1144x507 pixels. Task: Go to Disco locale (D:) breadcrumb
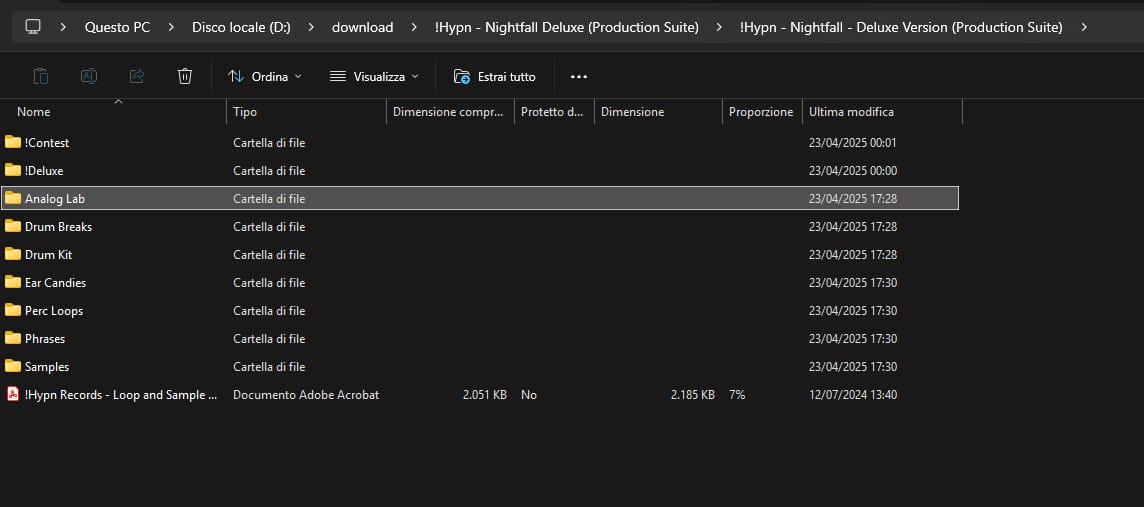tap(241, 28)
